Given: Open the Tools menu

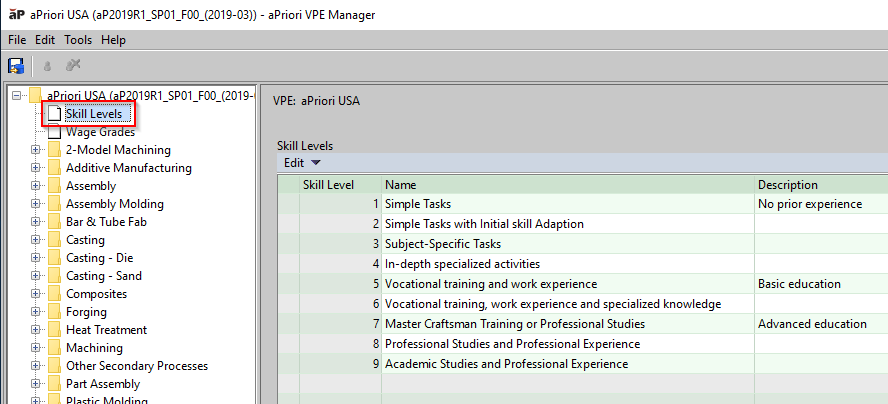Looking at the screenshot, I should pyautogui.click(x=78, y=40).
